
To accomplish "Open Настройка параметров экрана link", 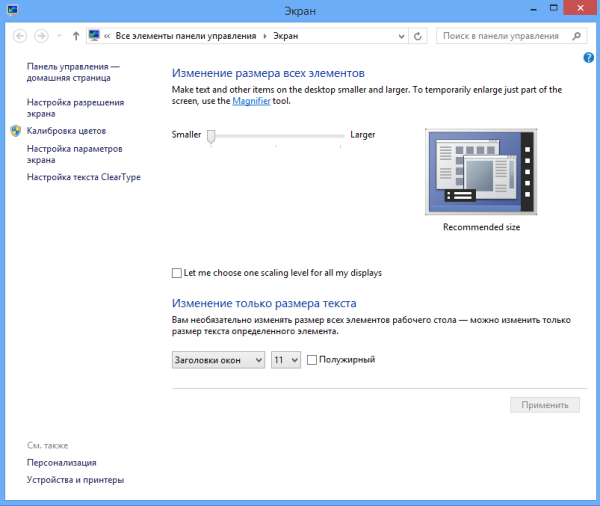I will point(75,154).
